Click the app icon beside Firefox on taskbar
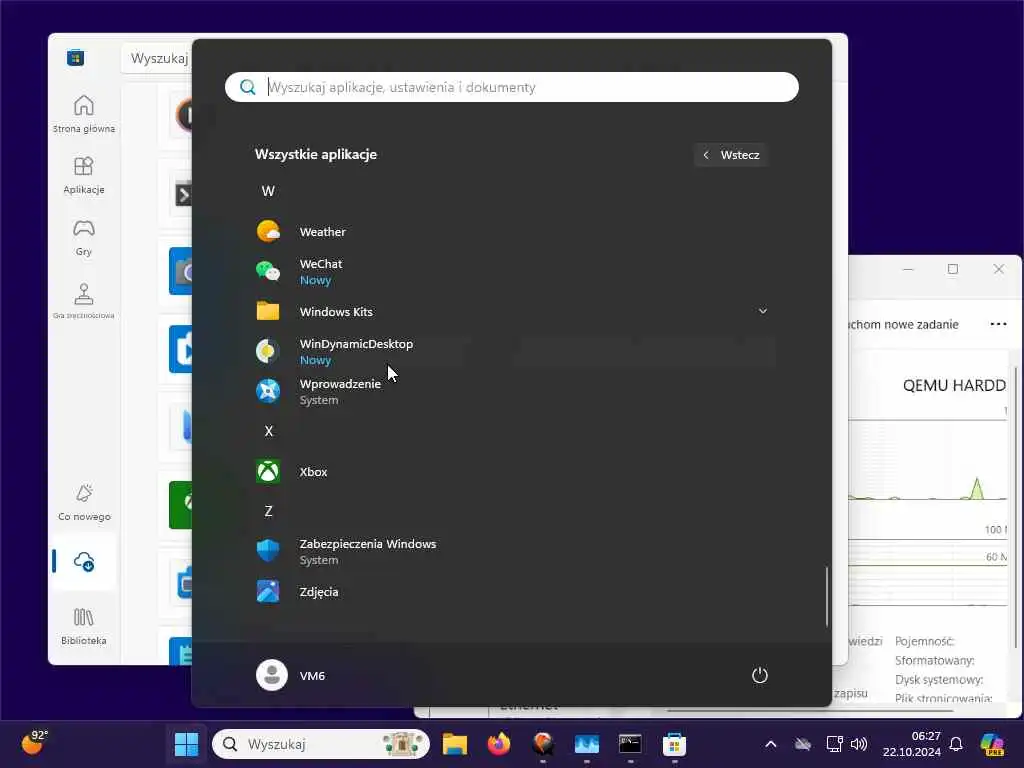This screenshot has width=1024, height=768. point(543,744)
